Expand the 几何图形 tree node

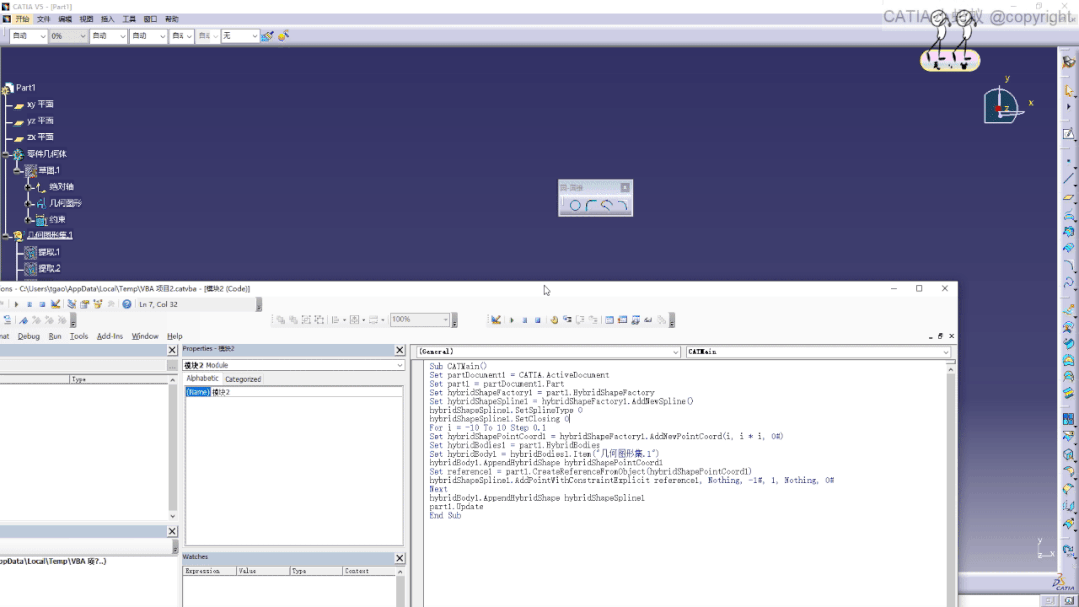pos(29,203)
